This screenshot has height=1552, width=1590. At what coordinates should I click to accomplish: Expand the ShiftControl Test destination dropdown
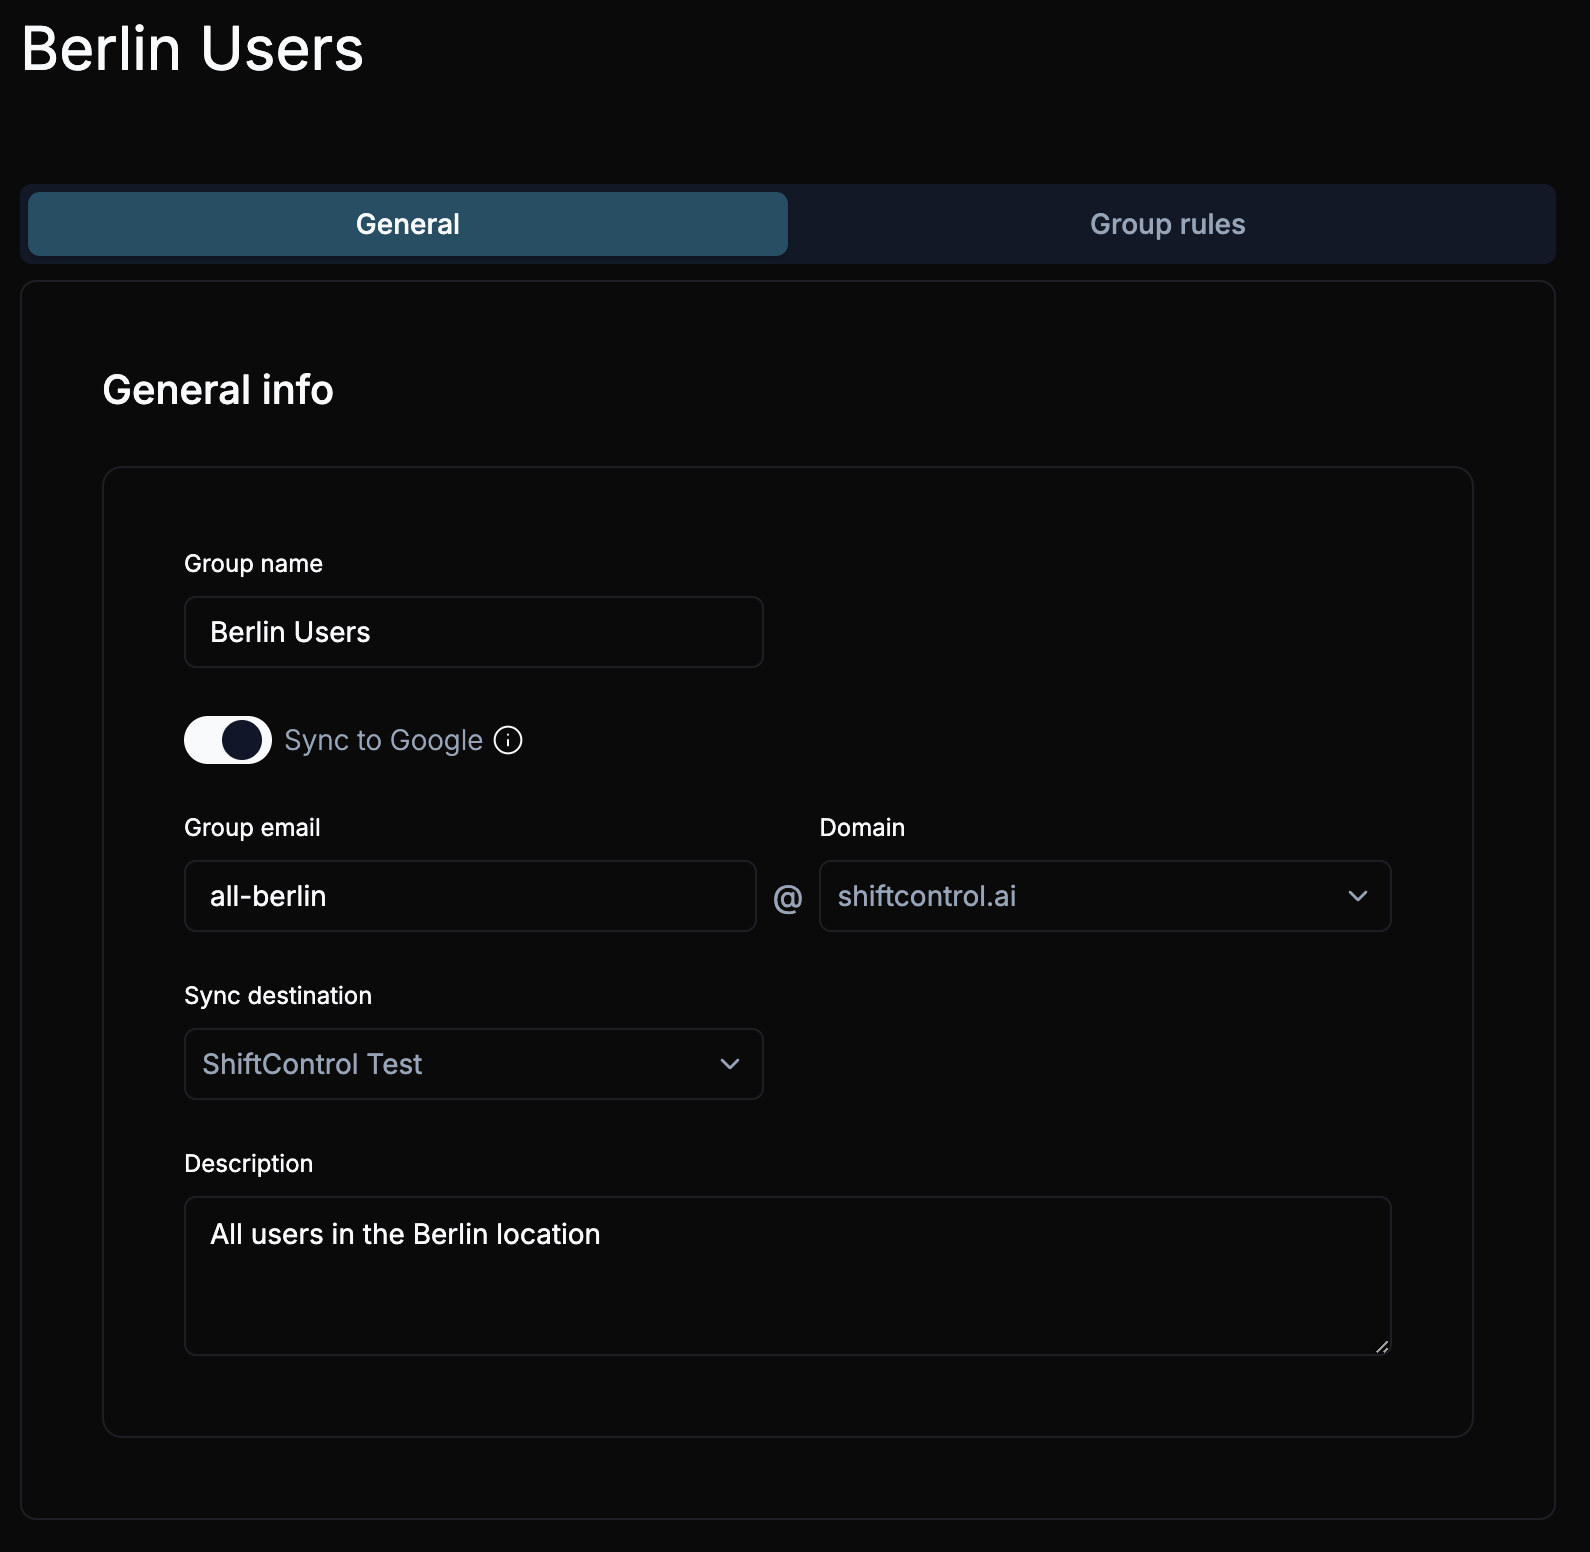click(473, 1064)
